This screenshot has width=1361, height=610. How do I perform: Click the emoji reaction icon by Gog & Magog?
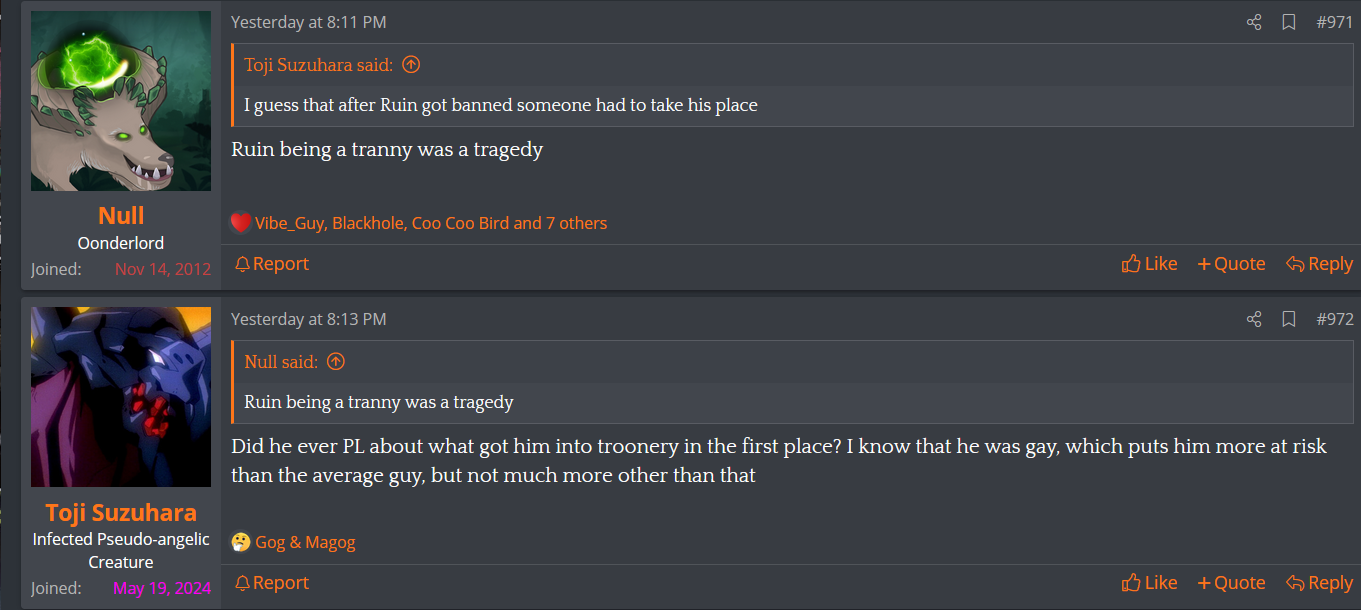point(240,542)
